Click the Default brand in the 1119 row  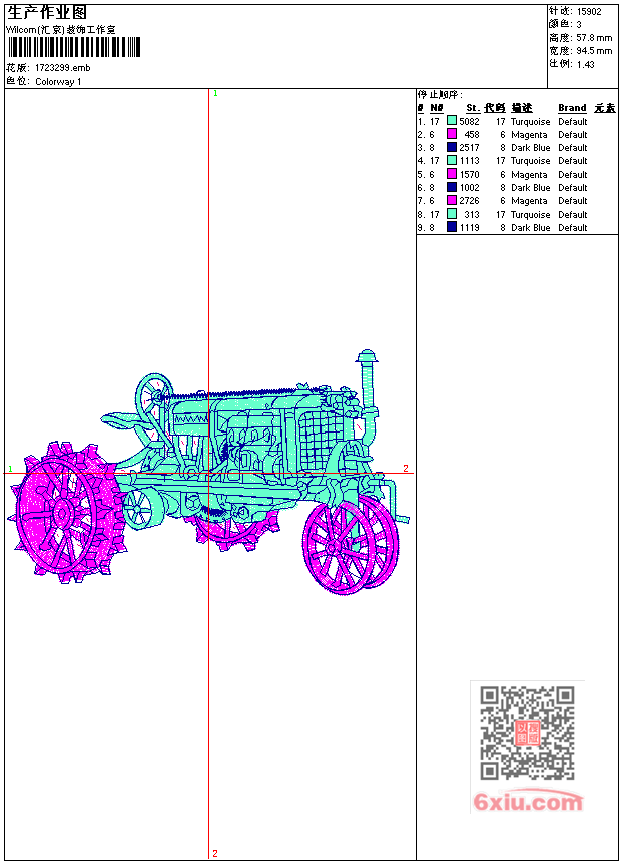[573, 228]
